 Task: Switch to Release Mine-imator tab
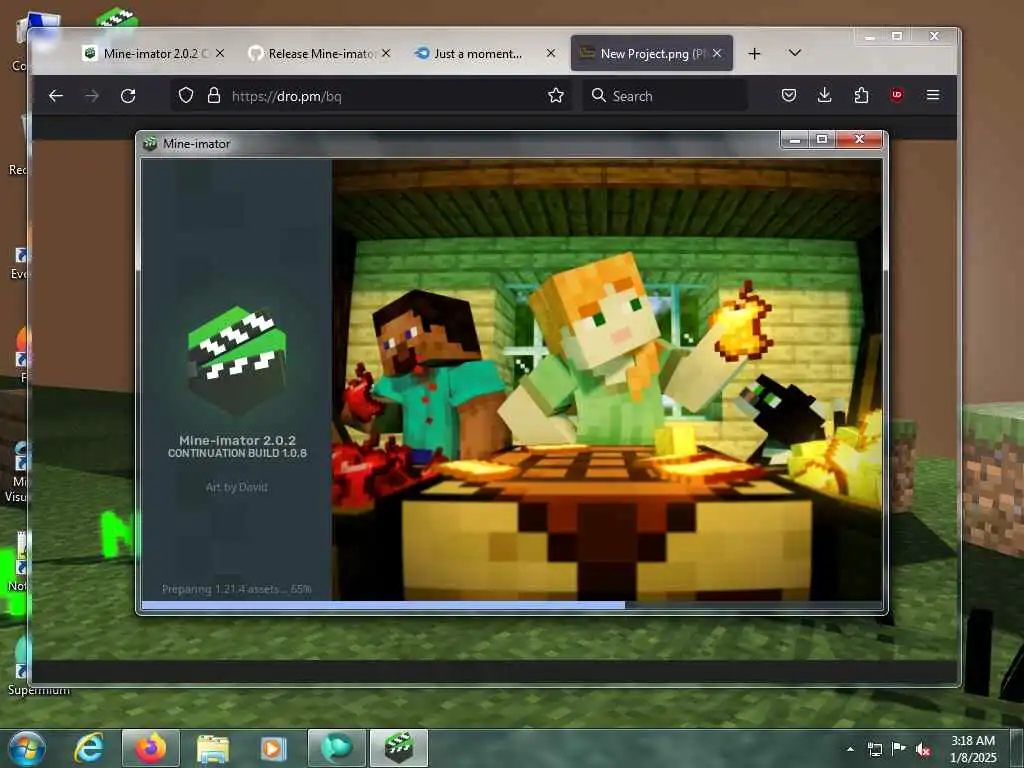320,54
